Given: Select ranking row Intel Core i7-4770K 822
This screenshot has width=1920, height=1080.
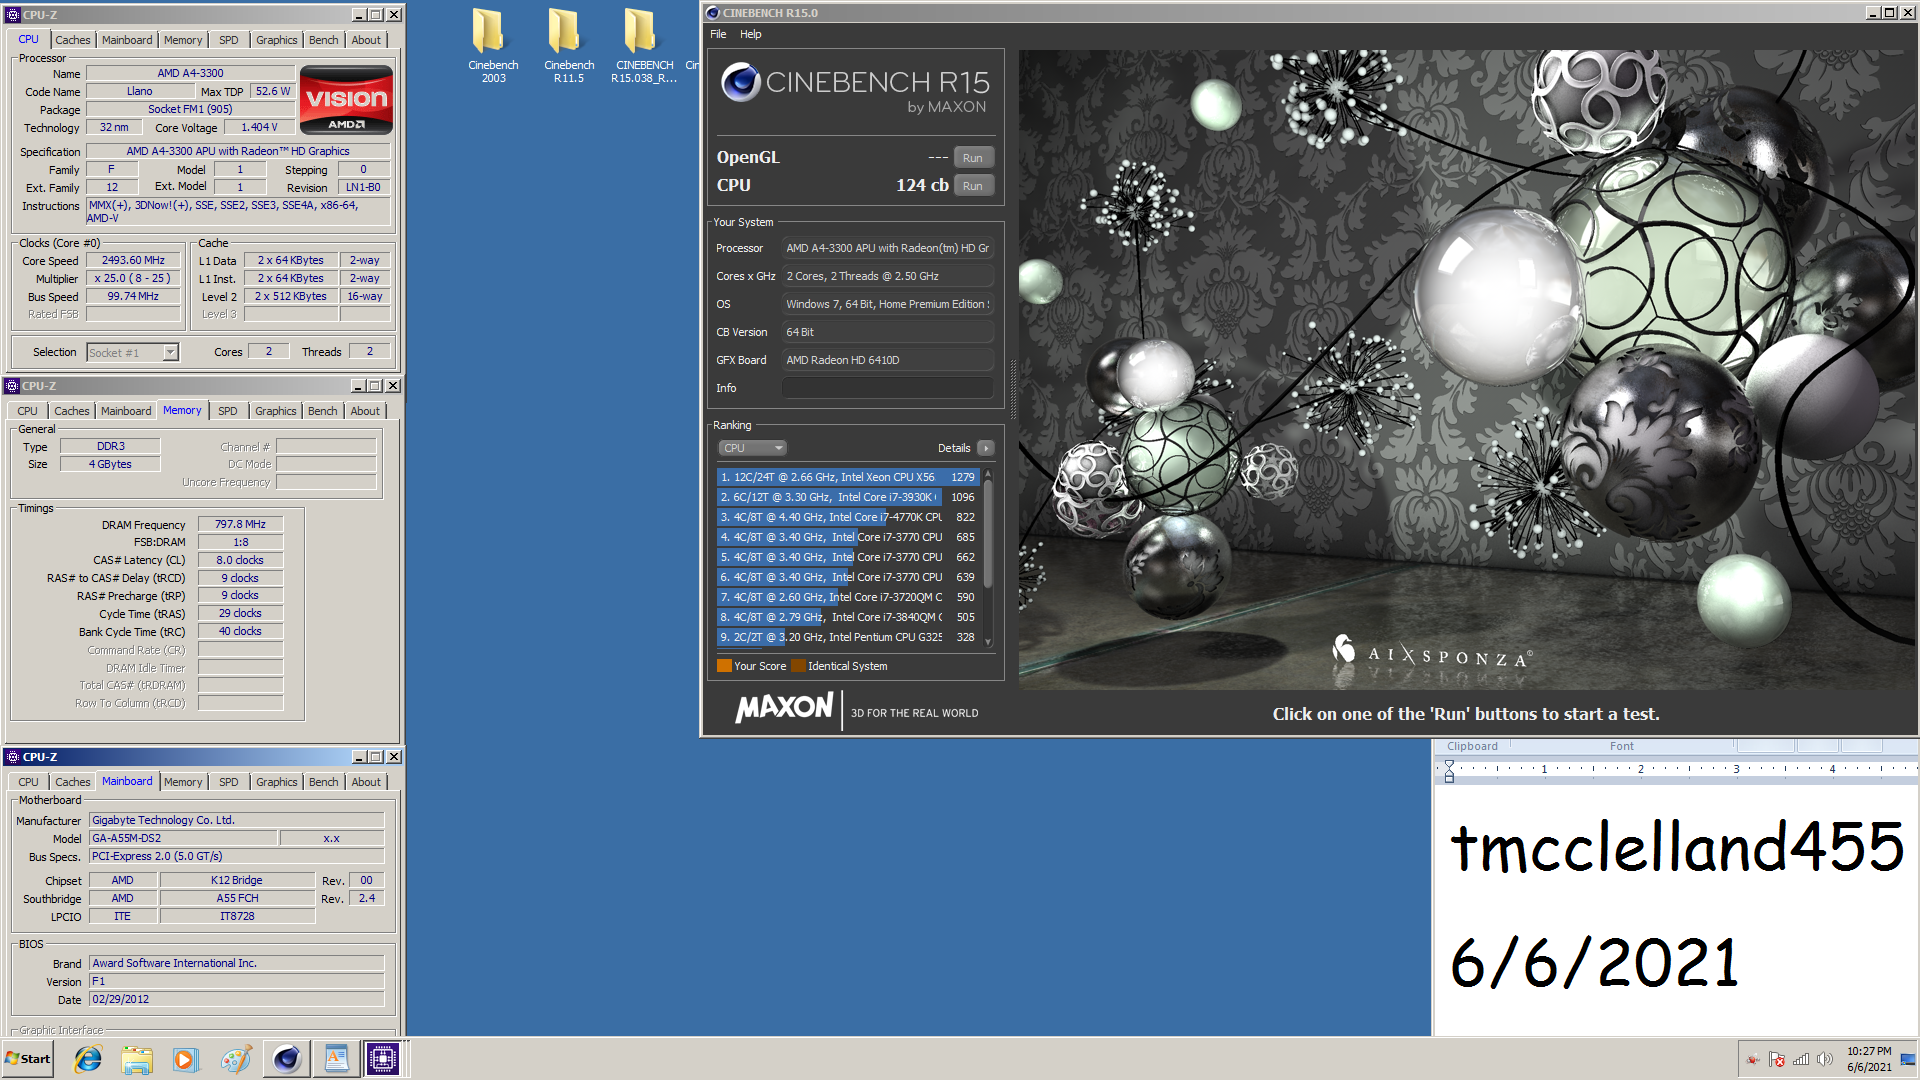Looking at the screenshot, I should 847,517.
